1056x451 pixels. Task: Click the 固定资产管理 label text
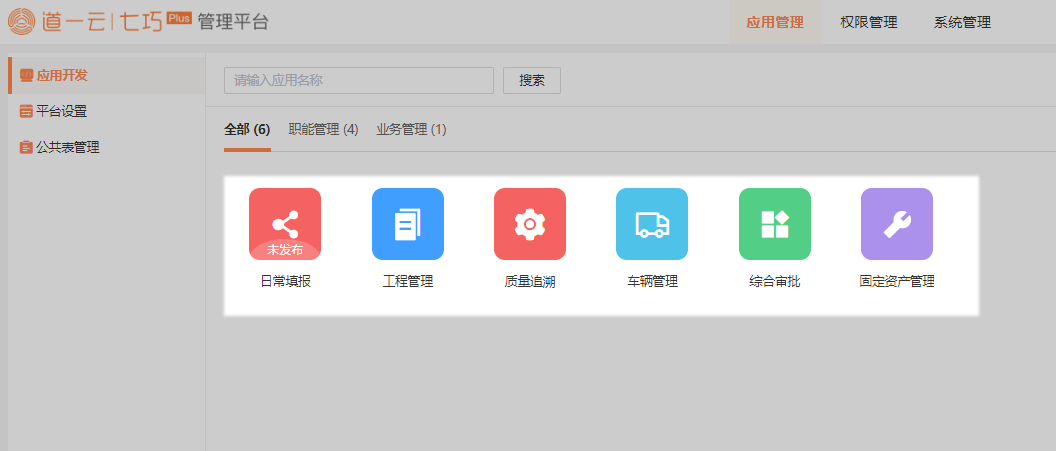tap(897, 282)
